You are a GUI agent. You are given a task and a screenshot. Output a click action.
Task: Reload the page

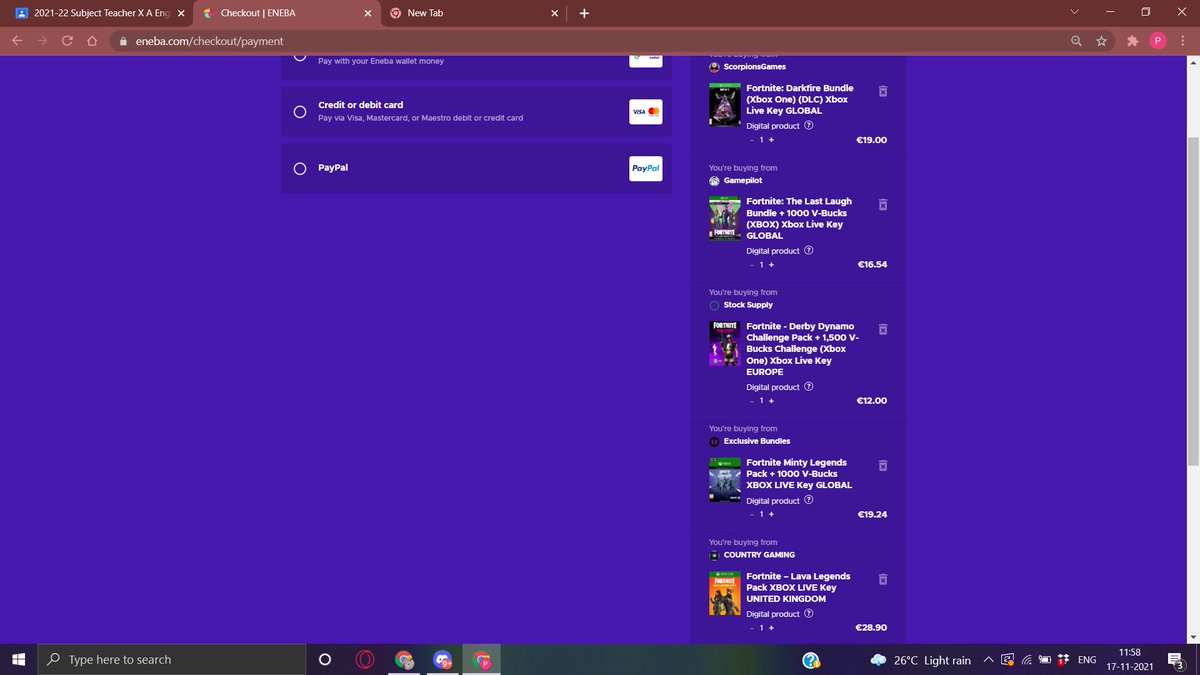click(67, 41)
